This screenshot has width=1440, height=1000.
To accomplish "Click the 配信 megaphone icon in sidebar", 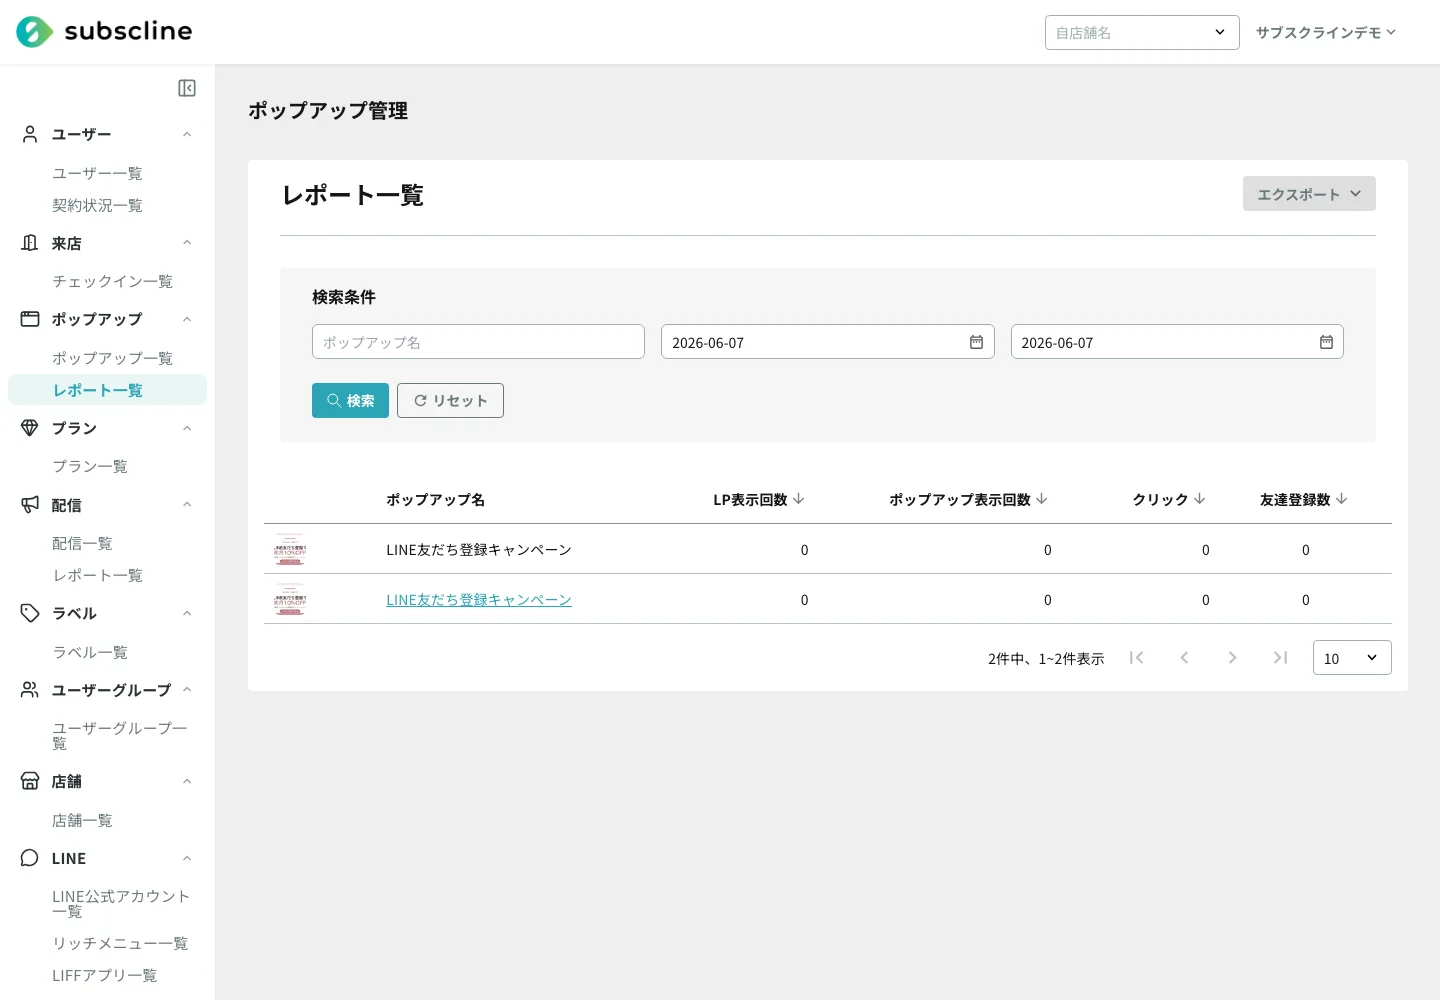I will [x=30, y=505].
